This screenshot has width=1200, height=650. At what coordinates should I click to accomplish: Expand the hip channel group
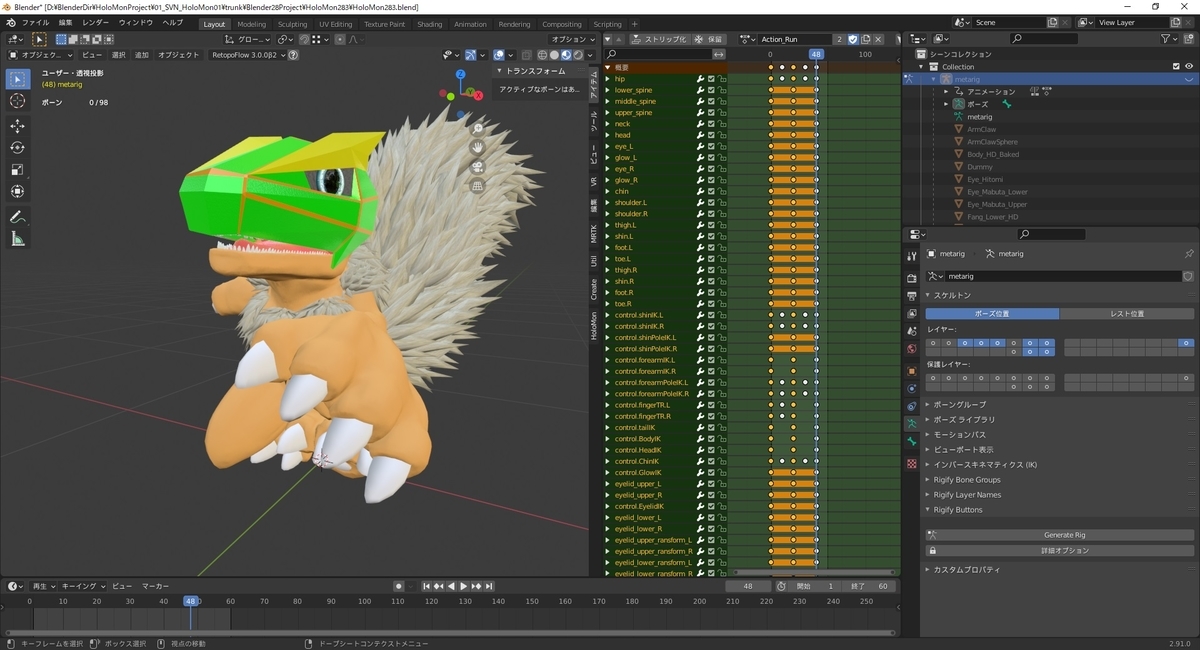[x=607, y=78]
